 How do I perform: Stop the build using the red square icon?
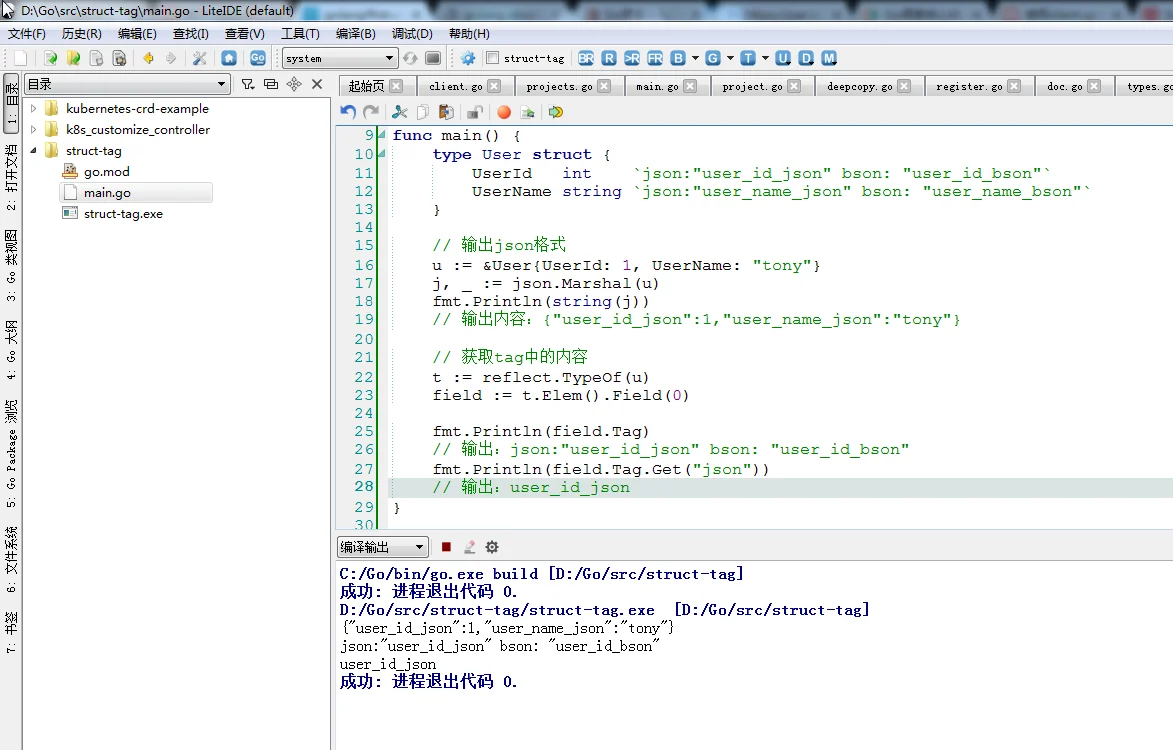(x=446, y=547)
